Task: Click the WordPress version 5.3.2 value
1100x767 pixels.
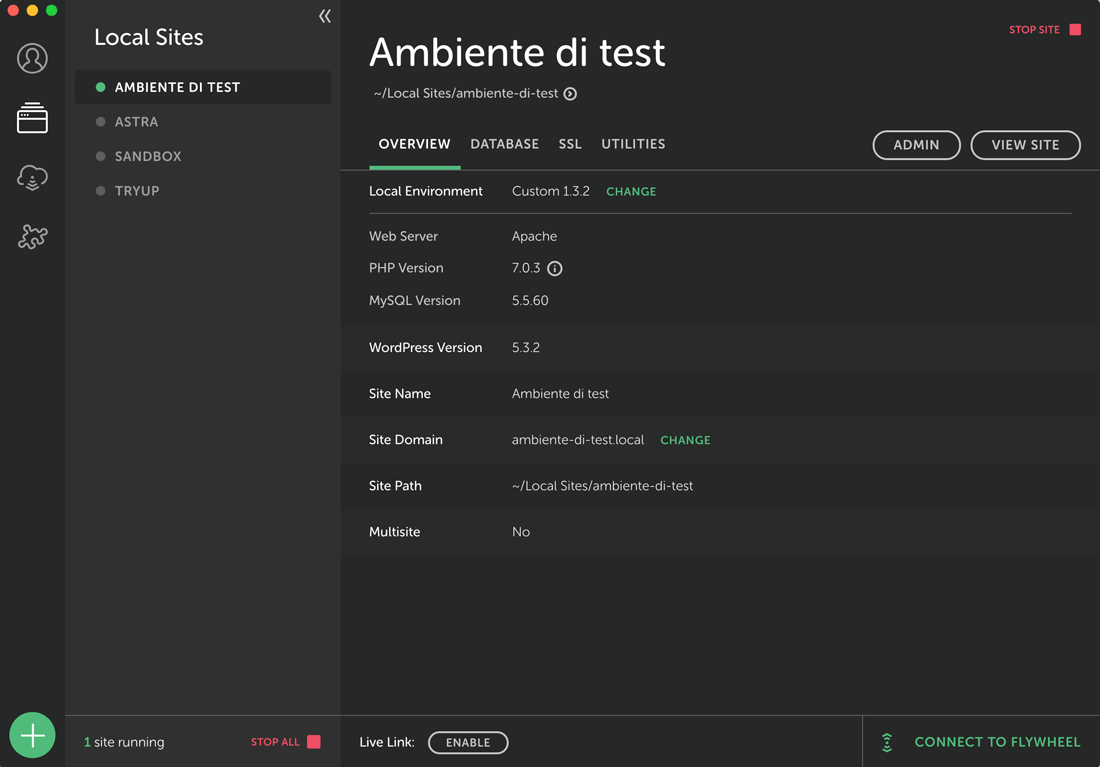Action: (x=525, y=347)
